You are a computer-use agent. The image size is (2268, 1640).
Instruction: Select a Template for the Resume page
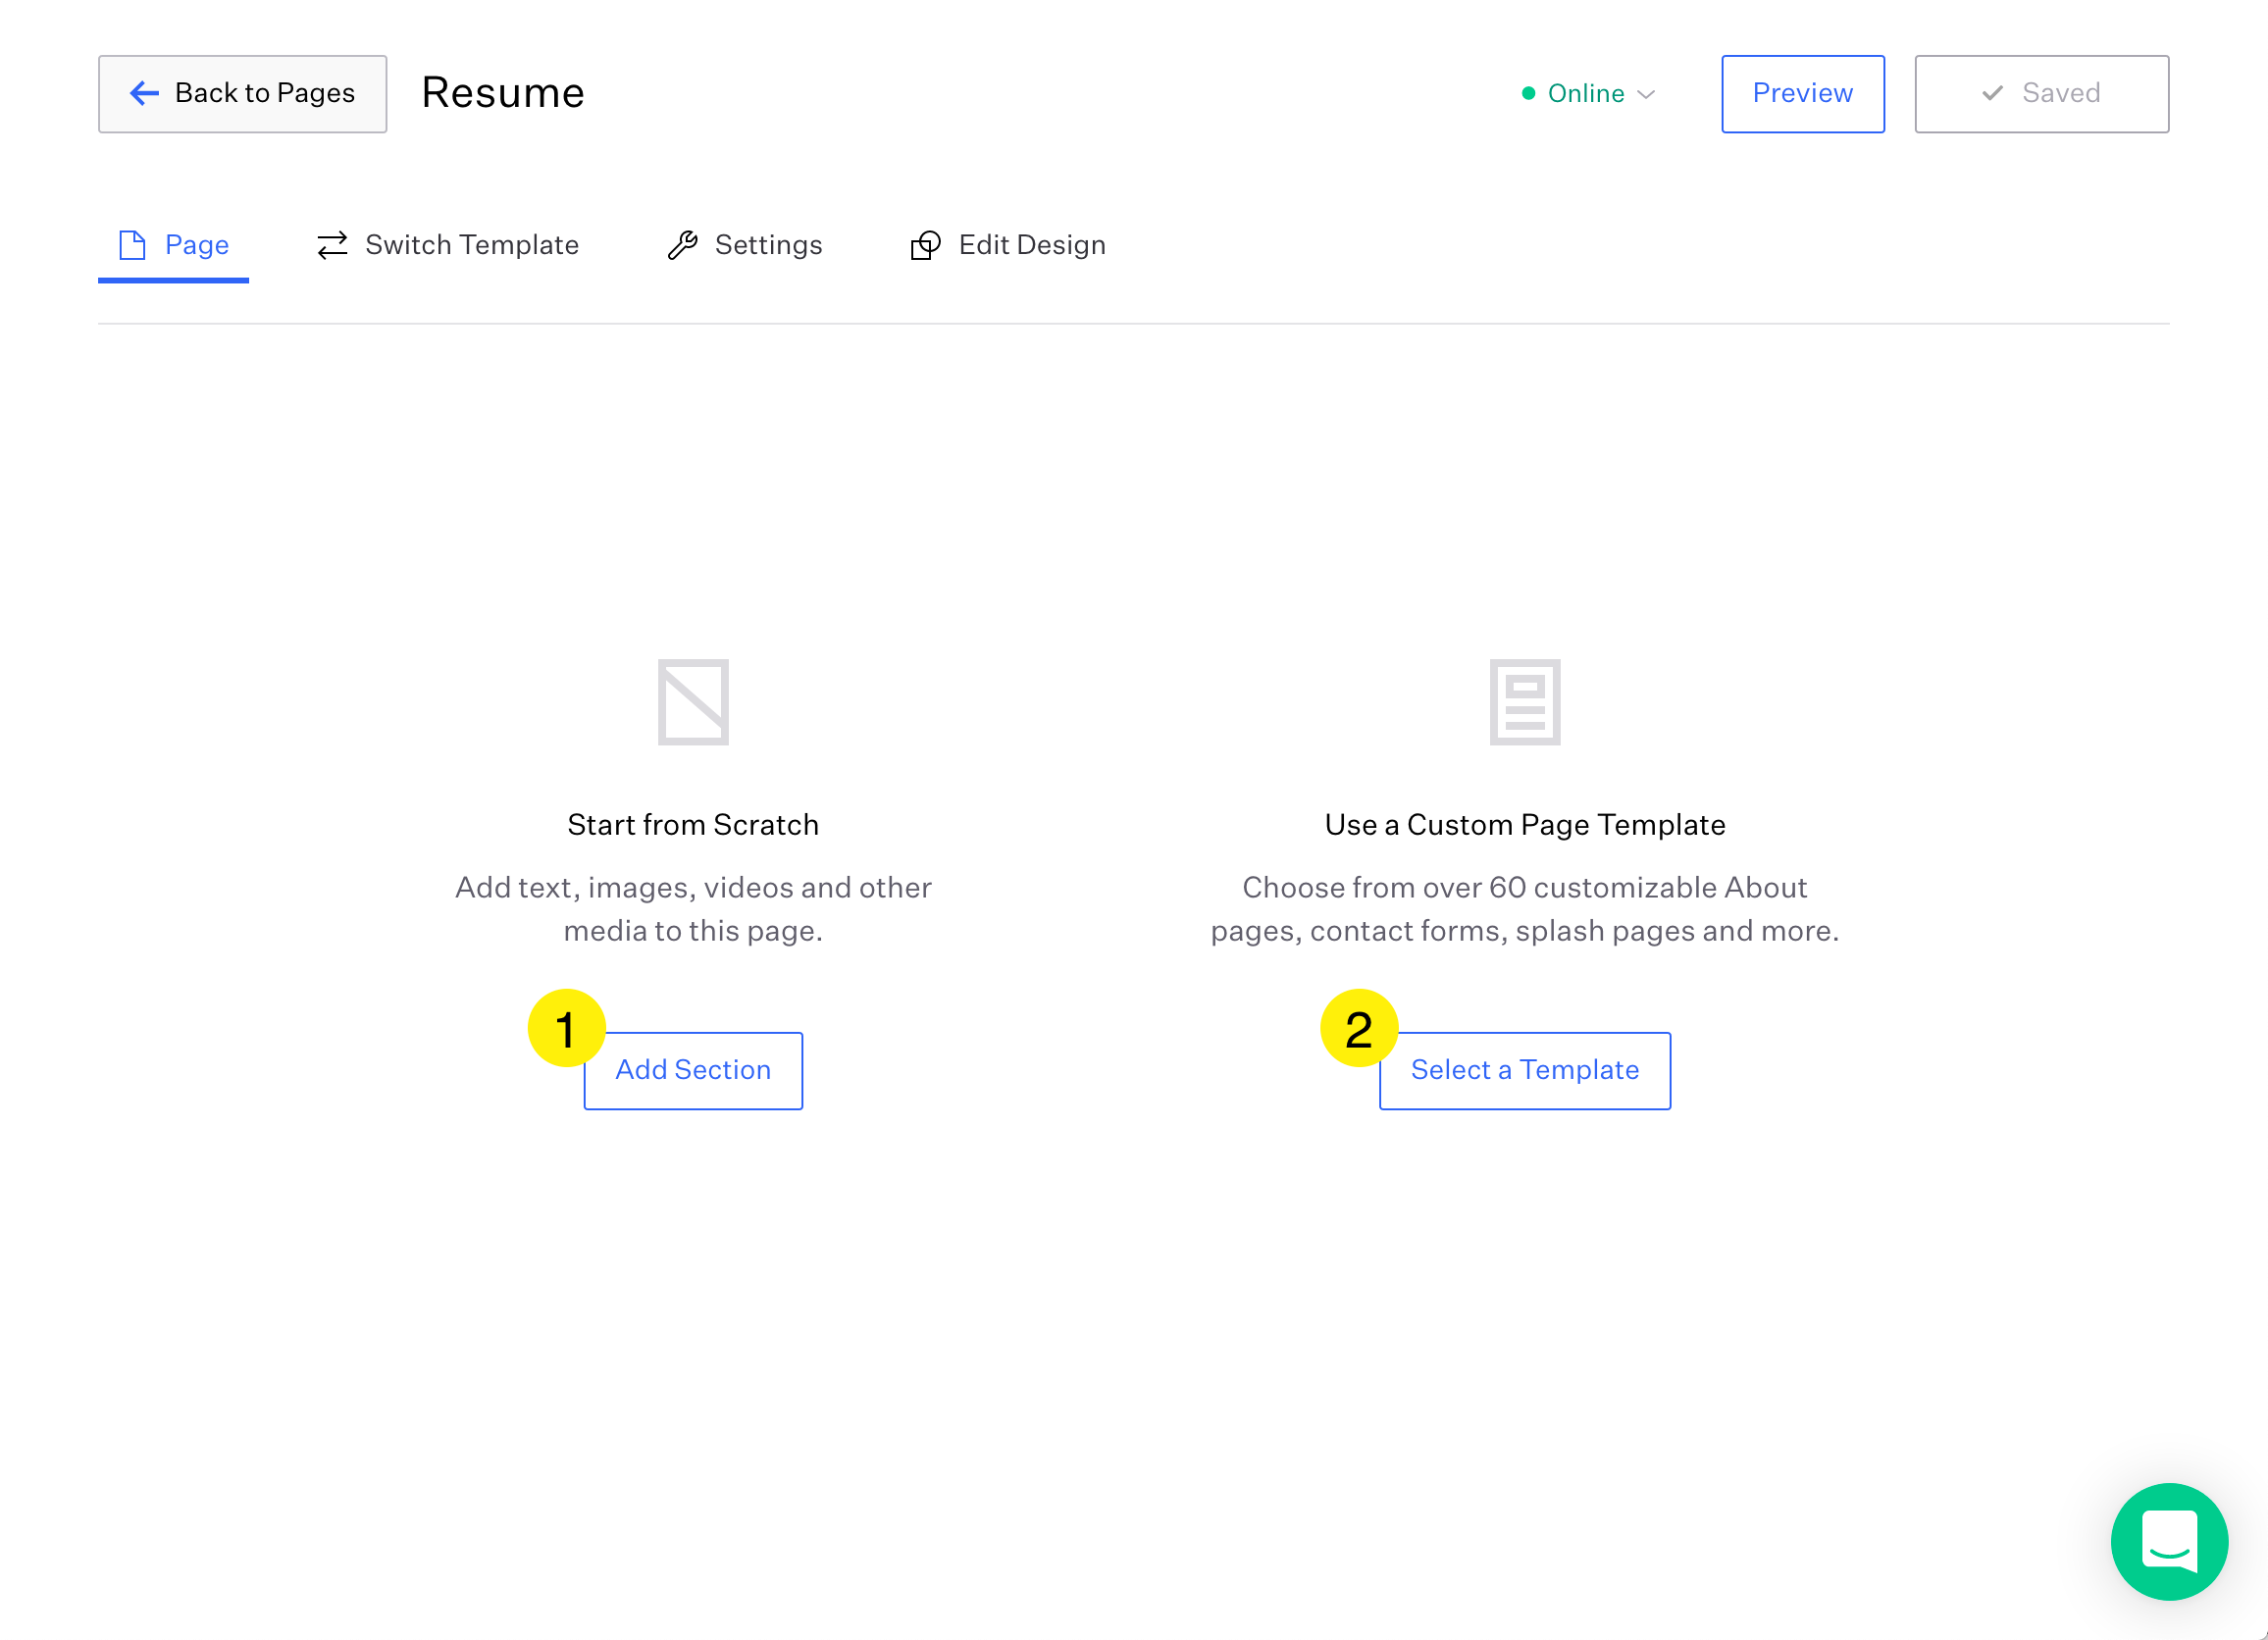click(1524, 1070)
